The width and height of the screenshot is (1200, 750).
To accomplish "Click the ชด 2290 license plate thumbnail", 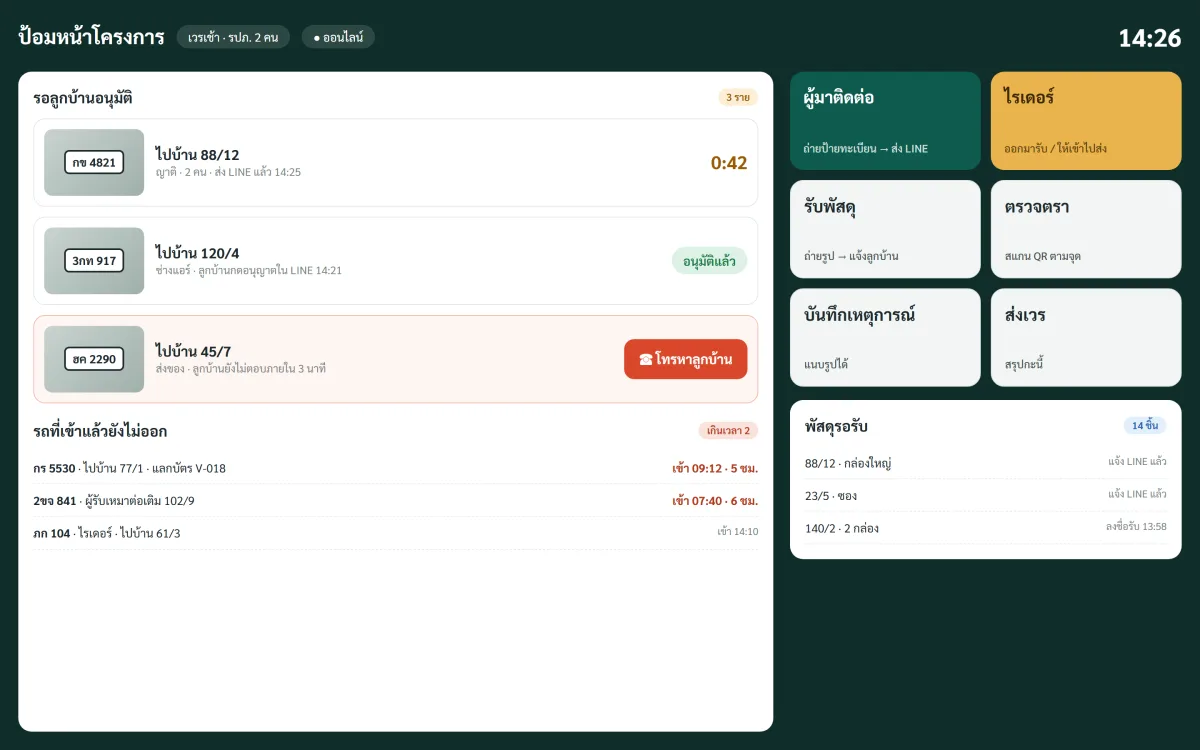I will (94, 359).
